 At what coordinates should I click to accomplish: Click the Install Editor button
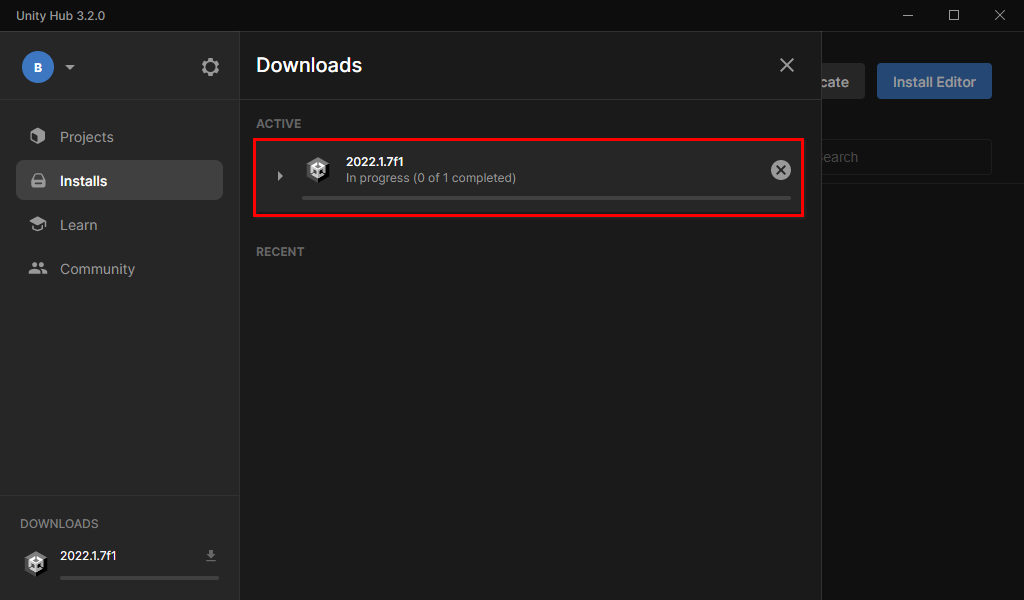pyautogui.click(x=934, y=82)
